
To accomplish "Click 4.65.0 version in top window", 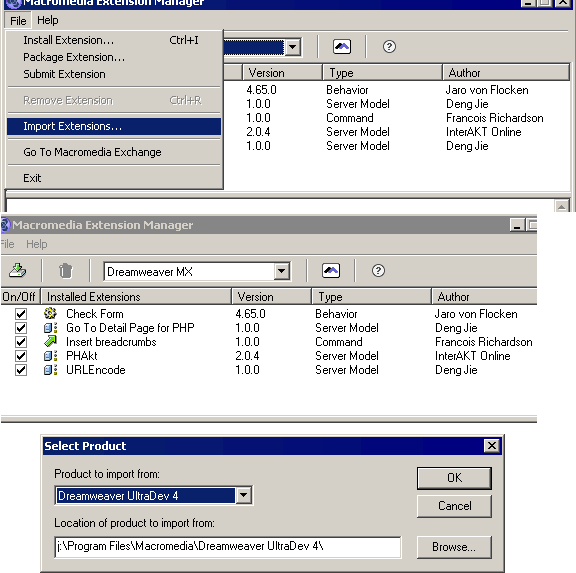I will (x=261, y=90).
